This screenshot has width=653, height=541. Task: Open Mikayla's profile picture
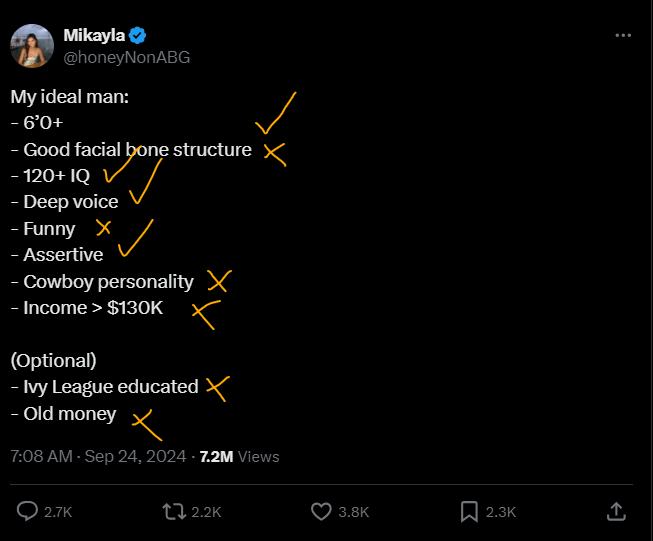pos(32,46)
